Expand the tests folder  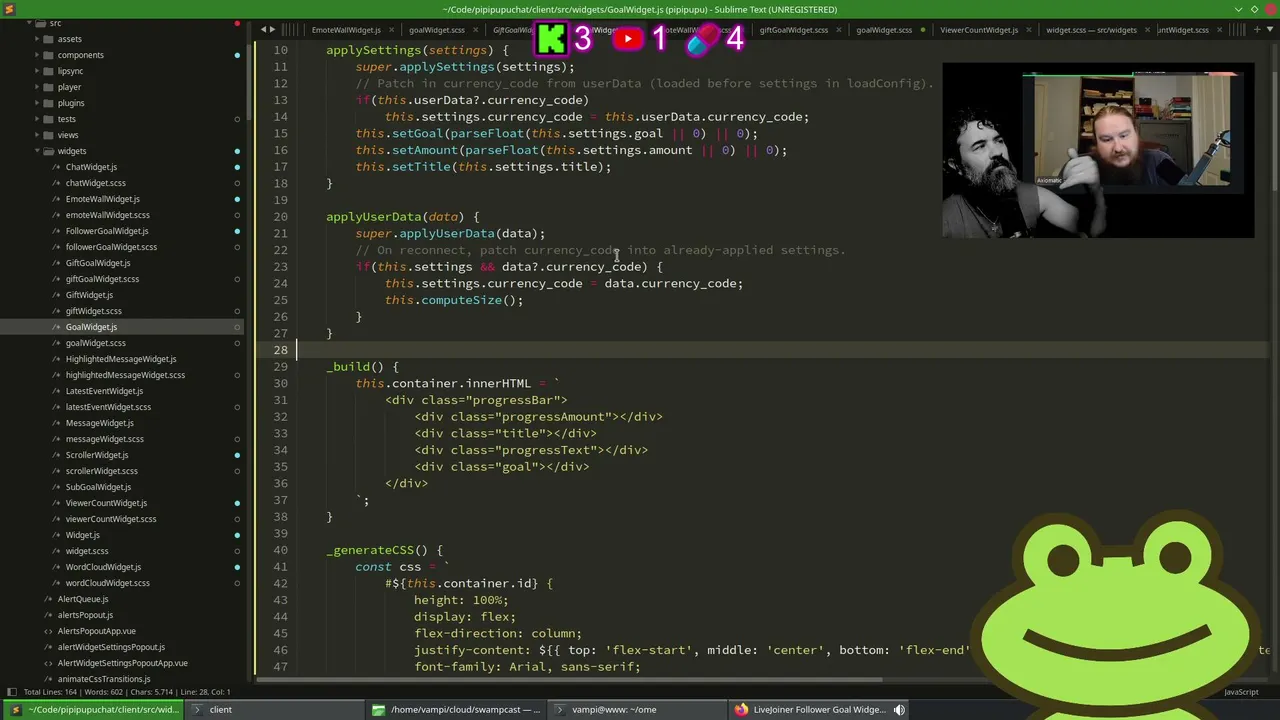coord(37,119)
